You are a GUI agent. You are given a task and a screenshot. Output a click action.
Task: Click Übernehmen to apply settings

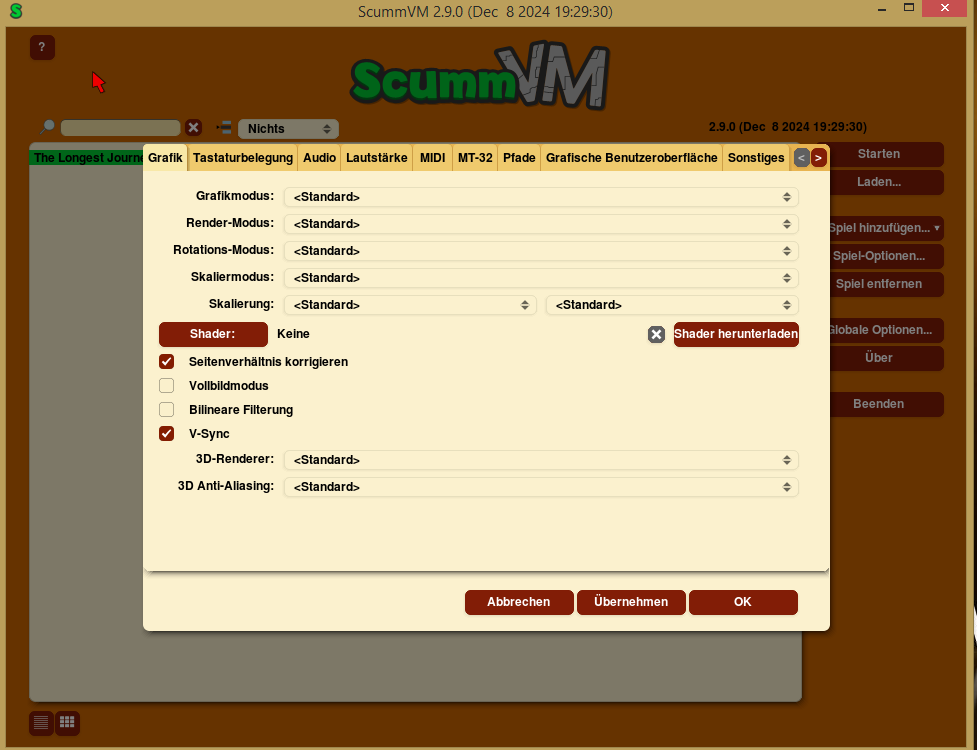(x=631, y=602)
